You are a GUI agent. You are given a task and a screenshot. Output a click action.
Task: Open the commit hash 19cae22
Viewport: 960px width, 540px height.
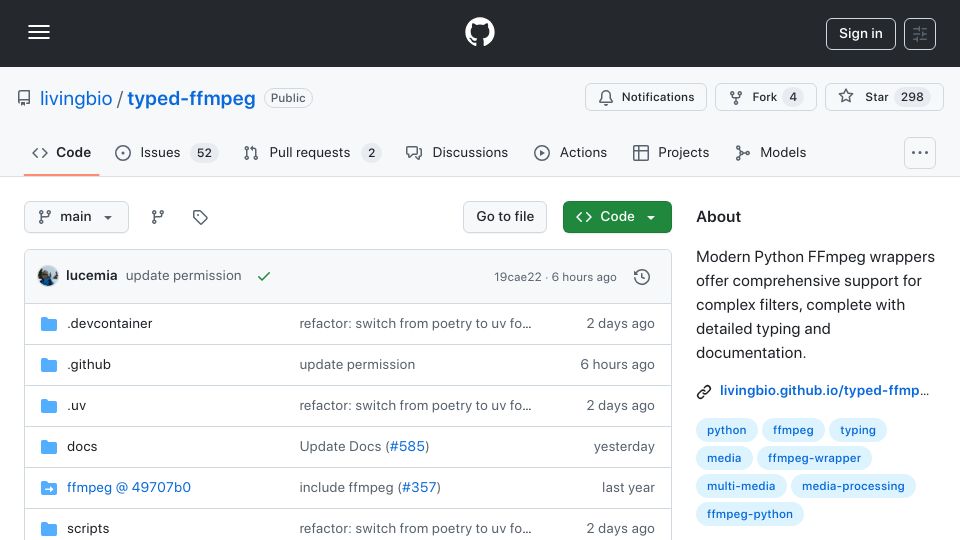pyautogui.click(x=518, y=277)
